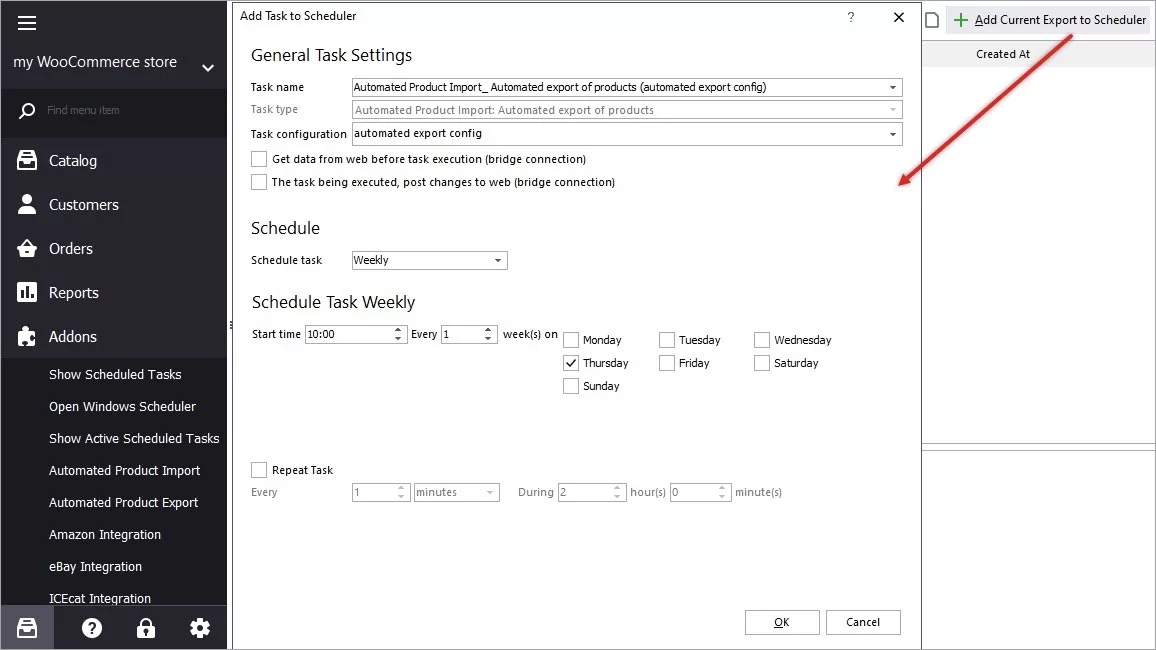Screen dimensions: 1156x650
Task: Click the help question-mark icon at bottom
Action: [91, 628]
